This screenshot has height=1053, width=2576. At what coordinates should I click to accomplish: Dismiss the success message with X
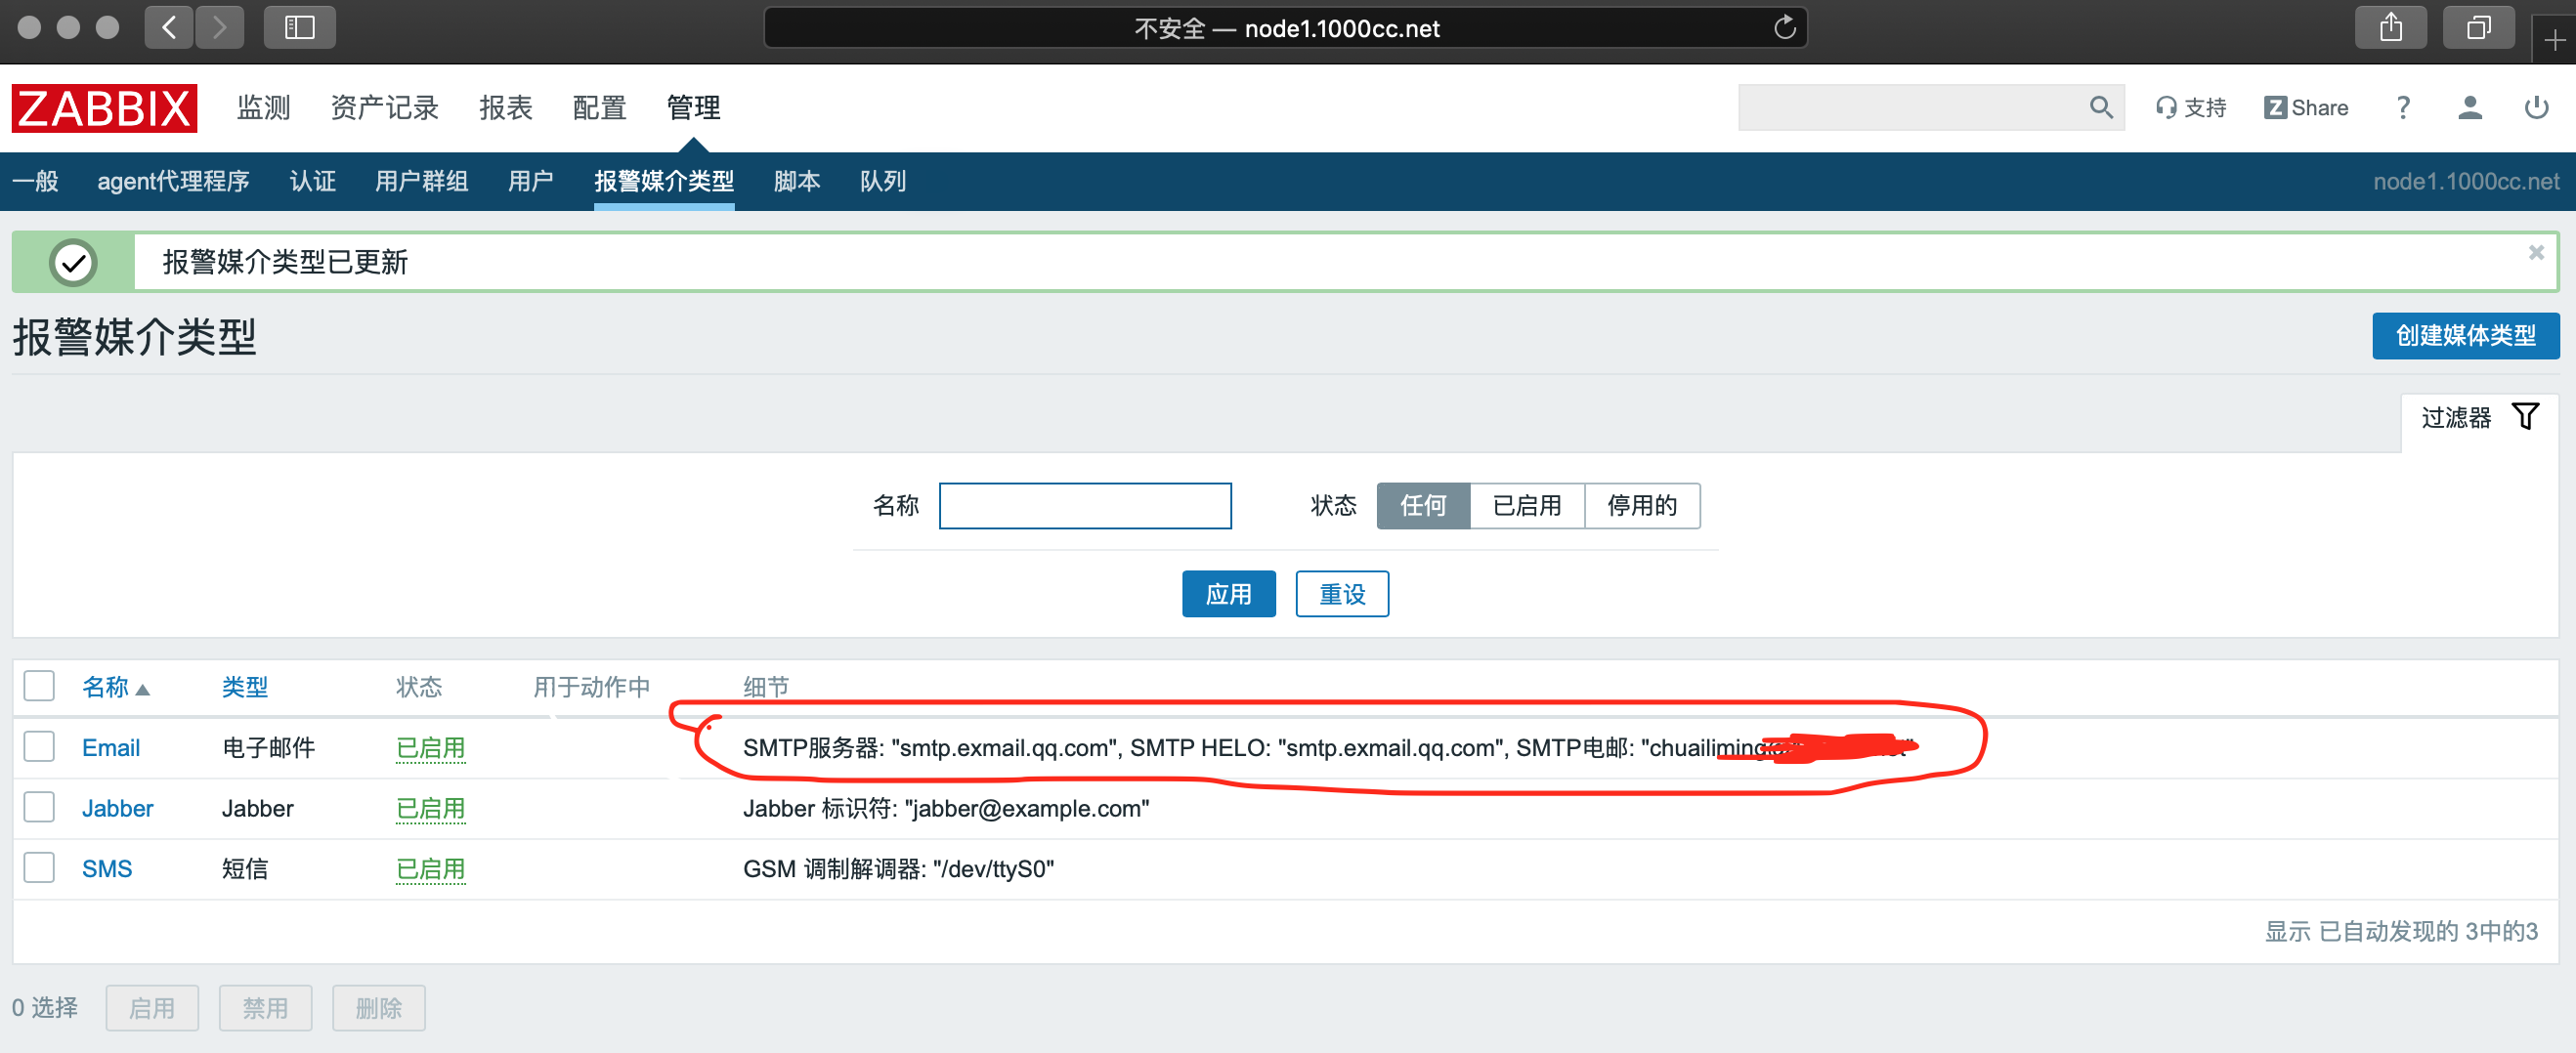2535,253
